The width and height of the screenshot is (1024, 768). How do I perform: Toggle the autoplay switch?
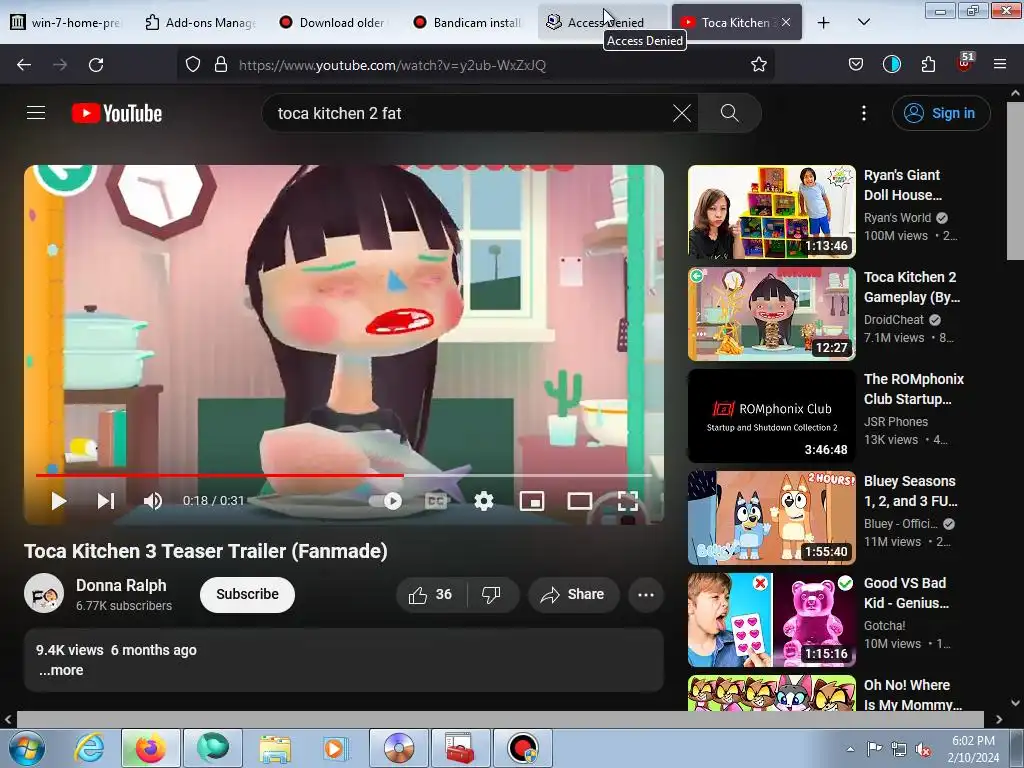[386, 501]
